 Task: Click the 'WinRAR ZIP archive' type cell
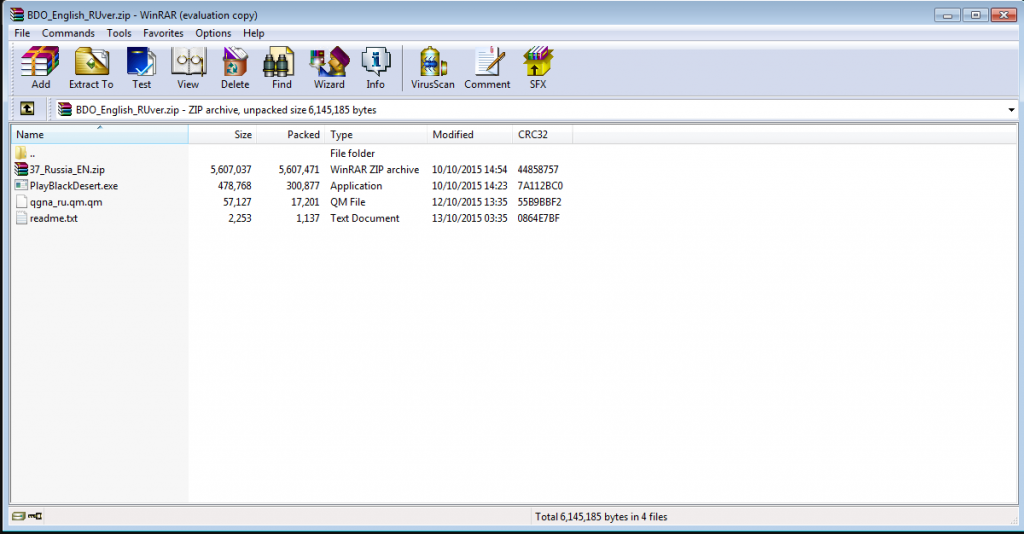(374, 170)
